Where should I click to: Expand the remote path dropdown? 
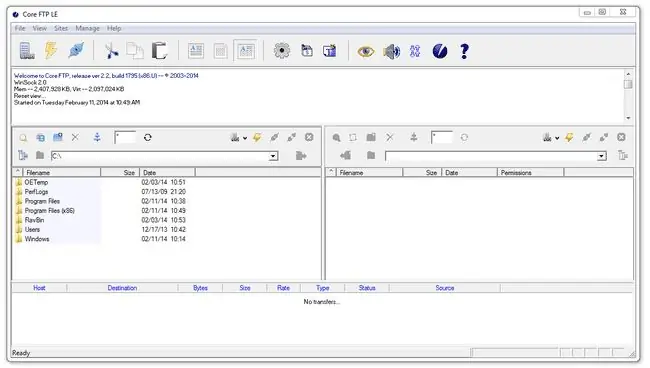coord(601,156)
